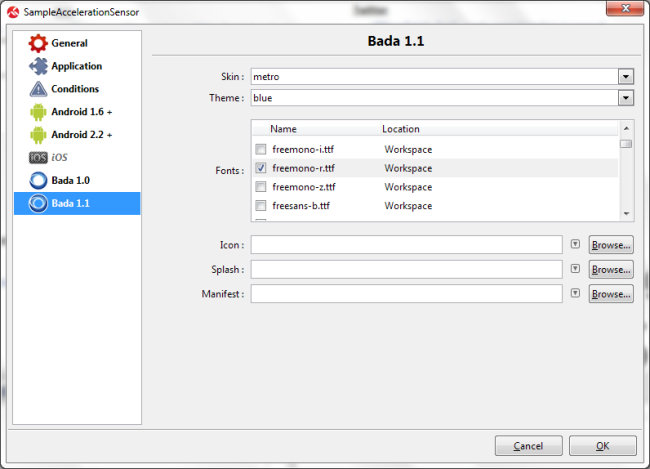Click the Conditions warning triangle icon
650x469 pixels.
click(38, 89)
